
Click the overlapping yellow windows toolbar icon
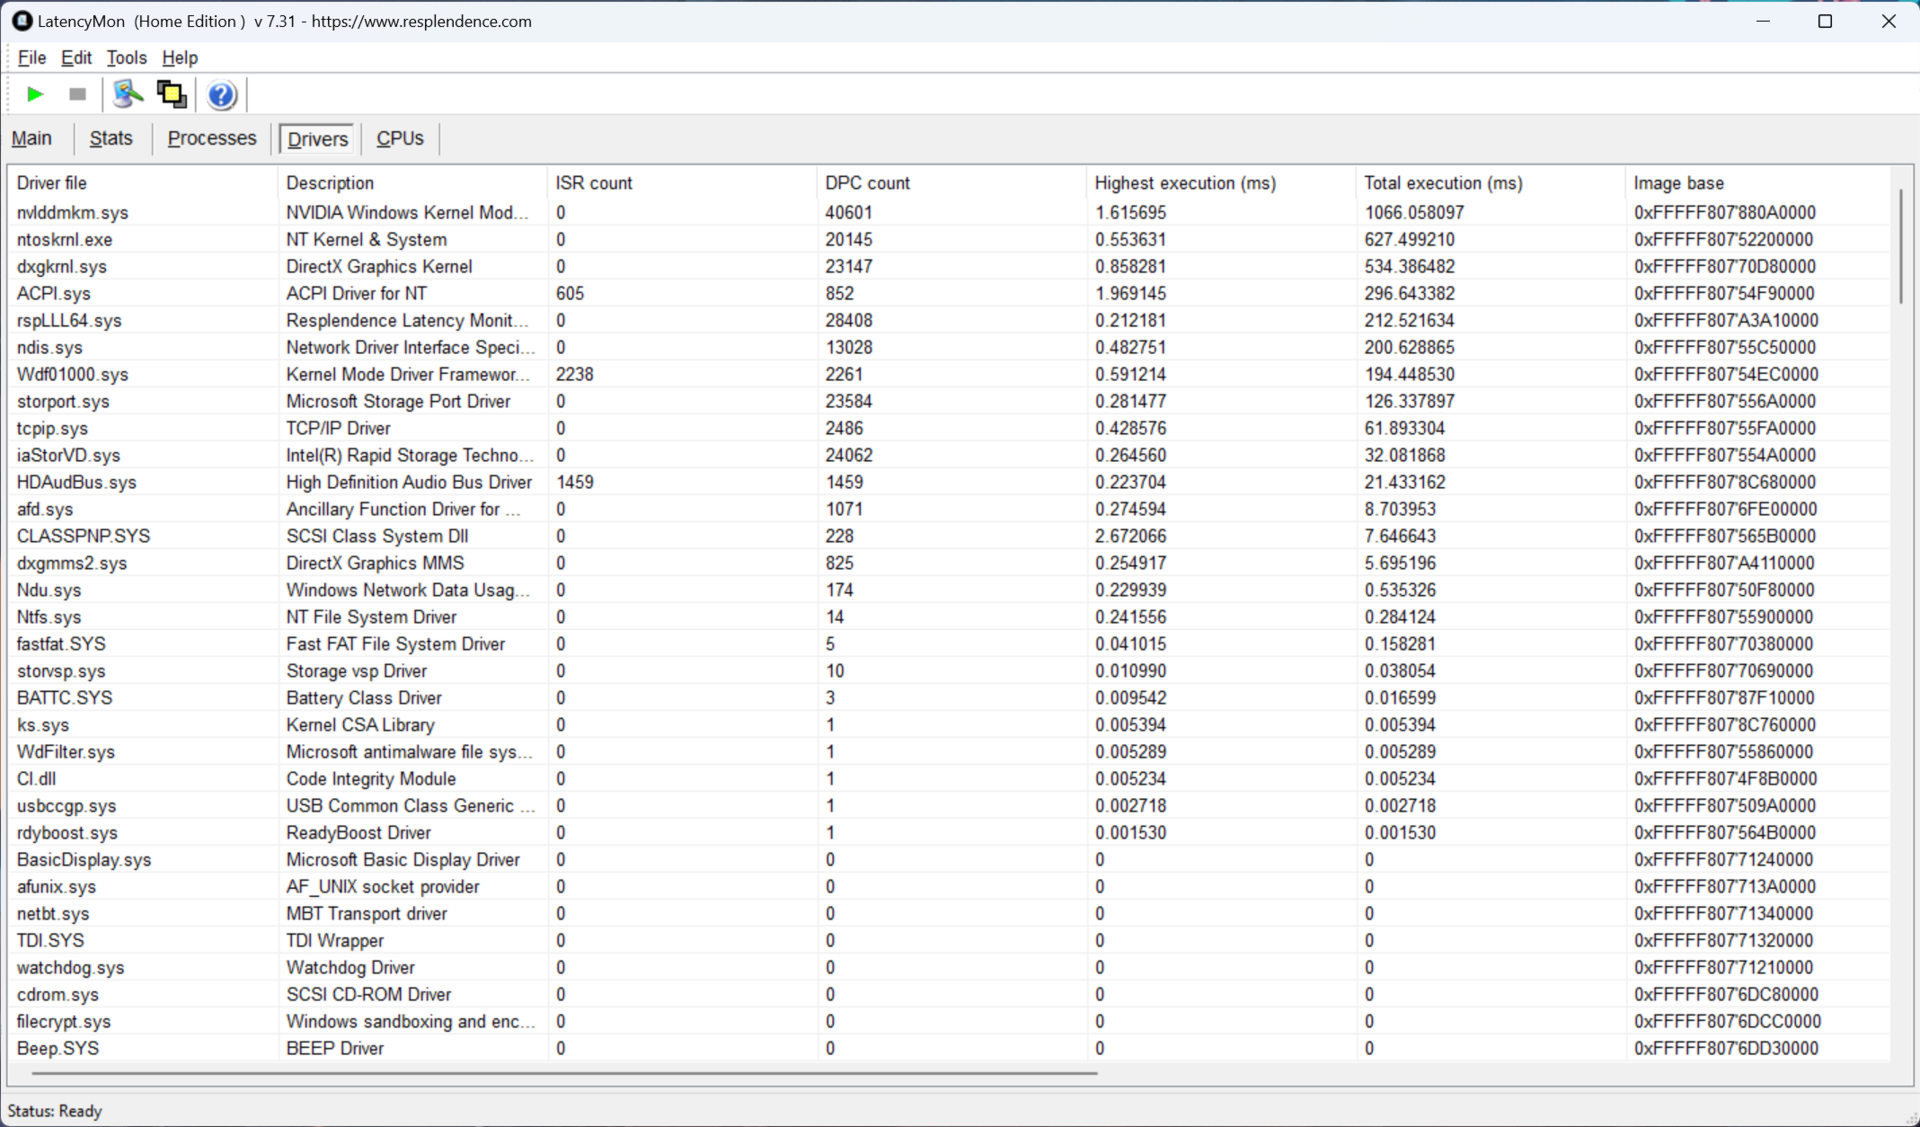pyautogui.click(x=171, y=94)
